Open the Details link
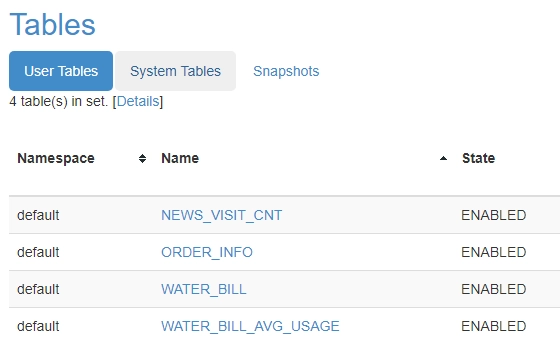The image size is (560, 364). [x=138, y=101]
